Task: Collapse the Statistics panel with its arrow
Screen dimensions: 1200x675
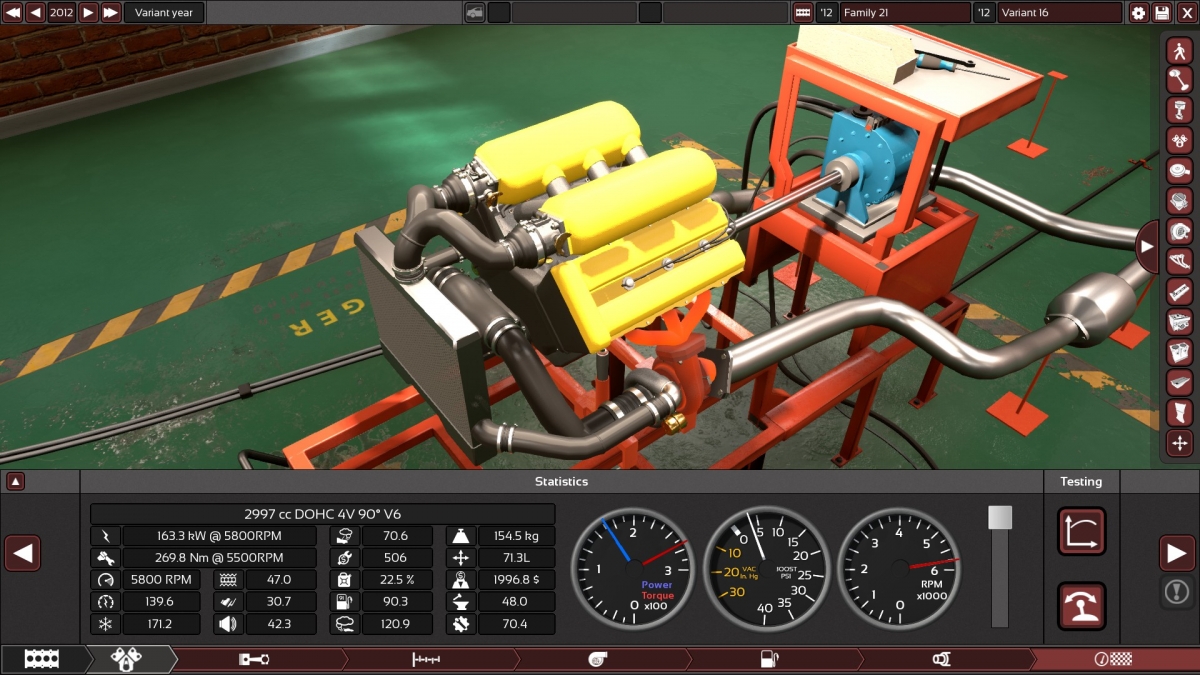Action: (x=14, y=481)
